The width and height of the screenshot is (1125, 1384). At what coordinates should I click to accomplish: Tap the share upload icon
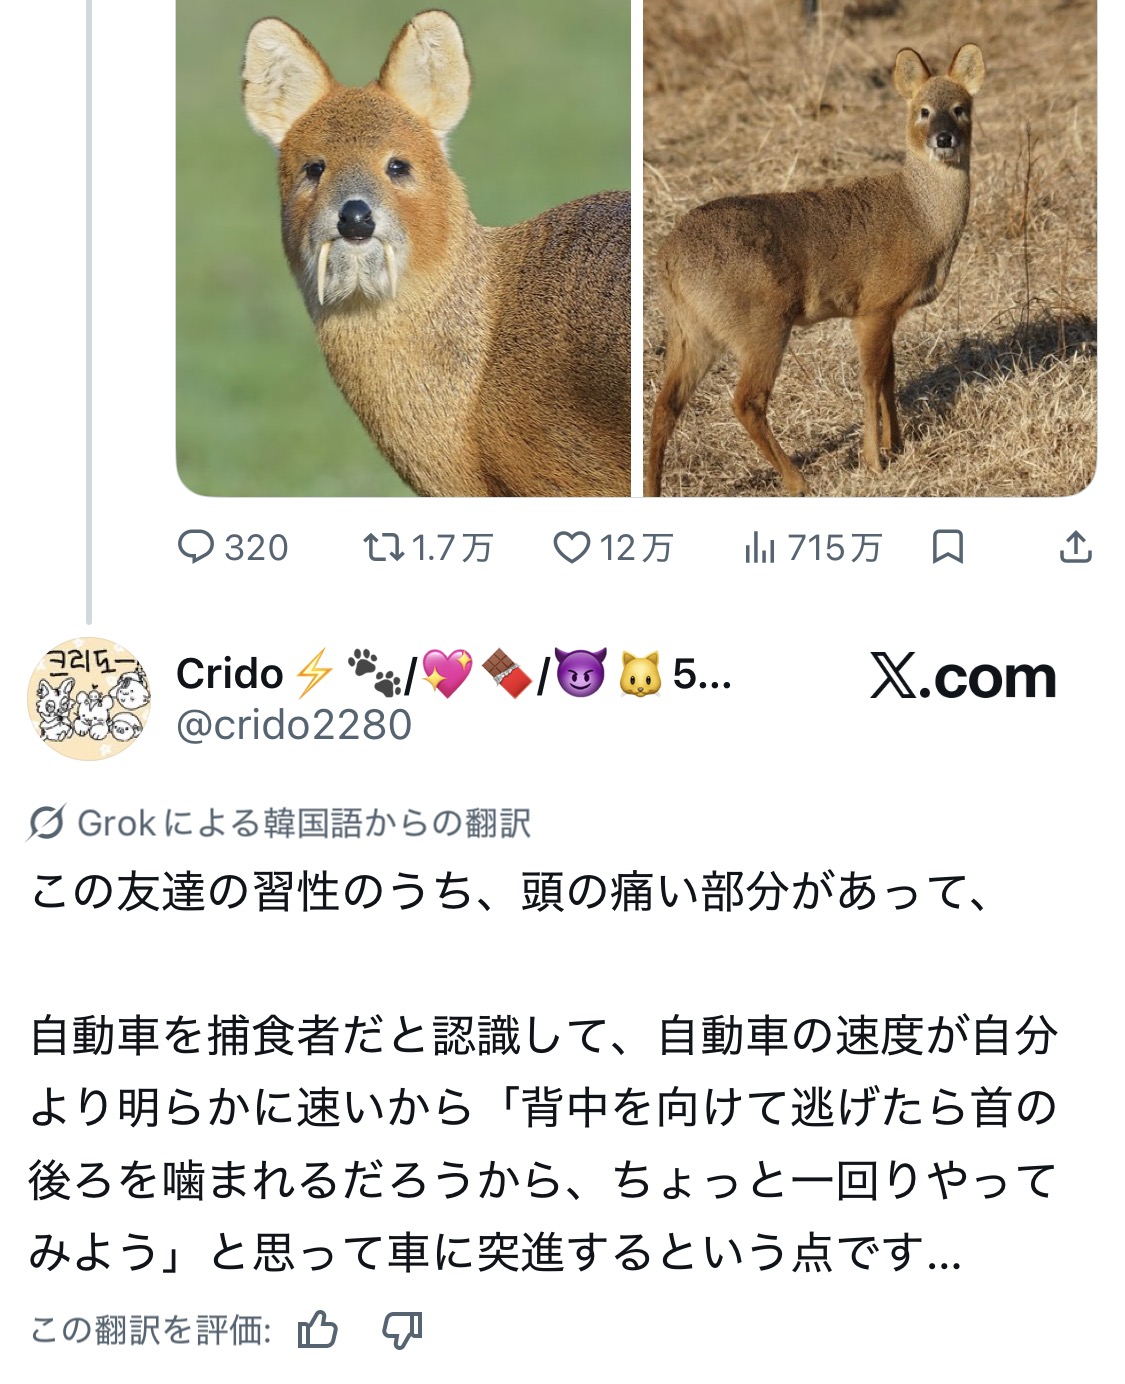click(1075, 547)
